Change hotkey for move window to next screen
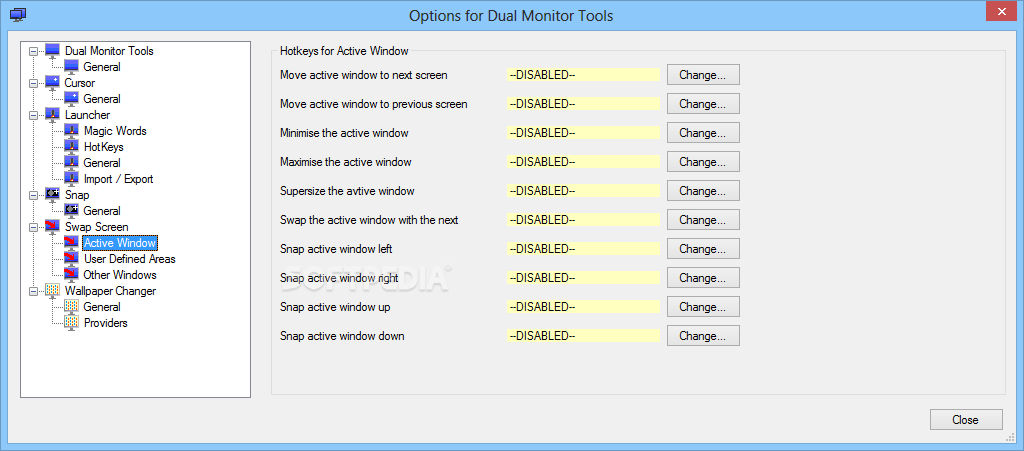 (x=703, y=75)
